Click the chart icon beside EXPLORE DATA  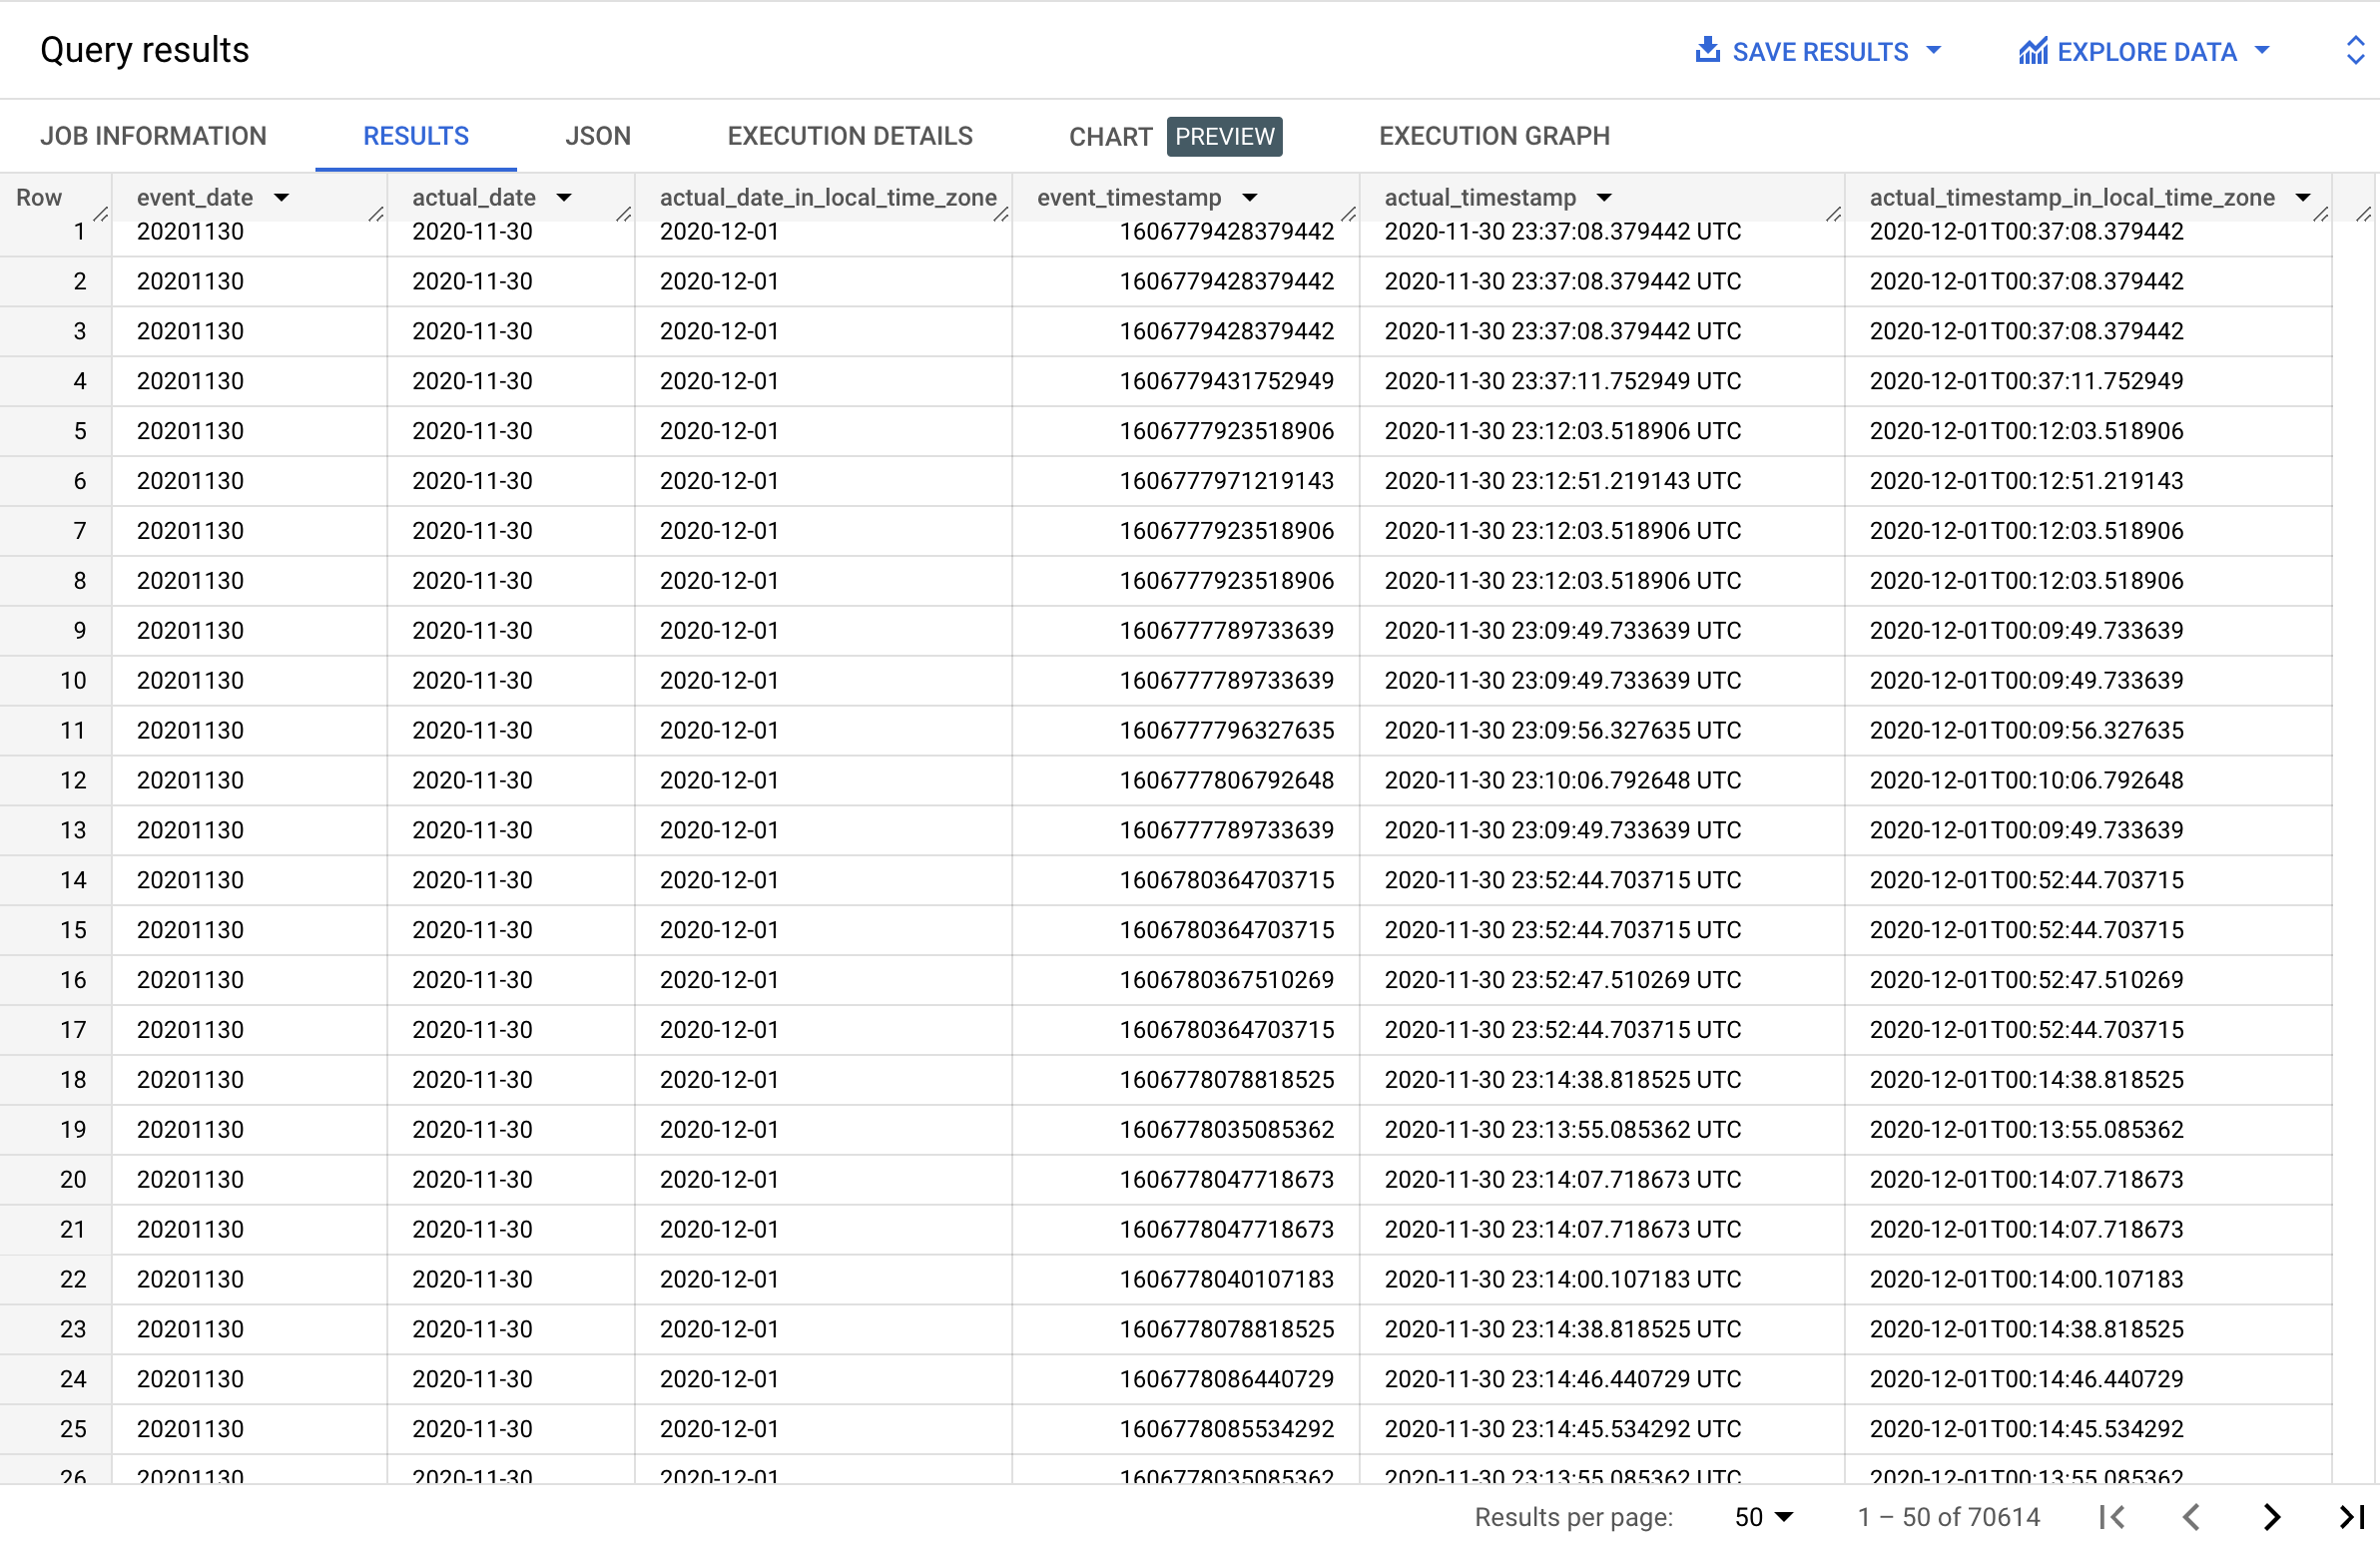click(x=2032, y=50)
